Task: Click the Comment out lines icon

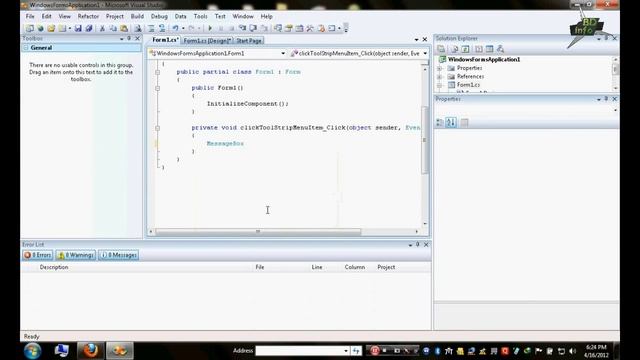Action: [151, 28]
